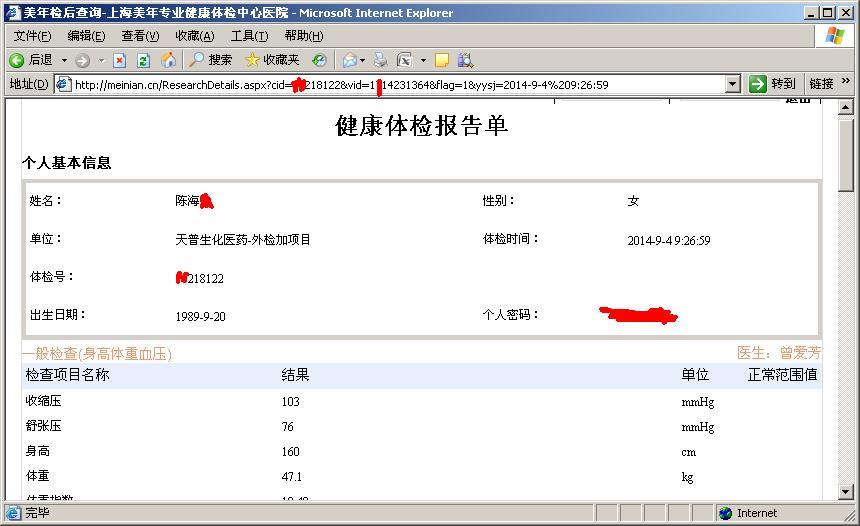Screen dimensions: 860x526
Task: Open the 编辑(E) menu
Action: (86, 36)
